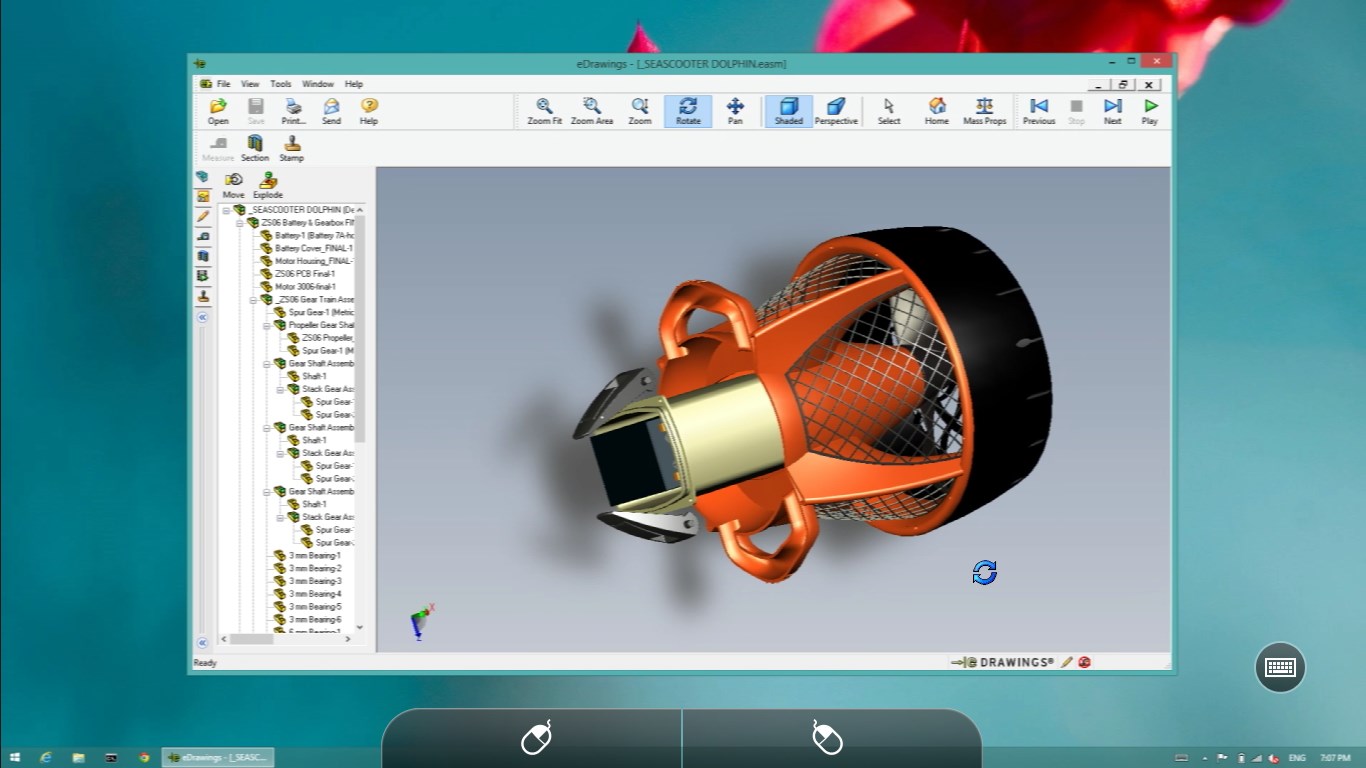Click the Stamp tool in toolbar
The image size is (1366, 768).
[x=291, y=147]
